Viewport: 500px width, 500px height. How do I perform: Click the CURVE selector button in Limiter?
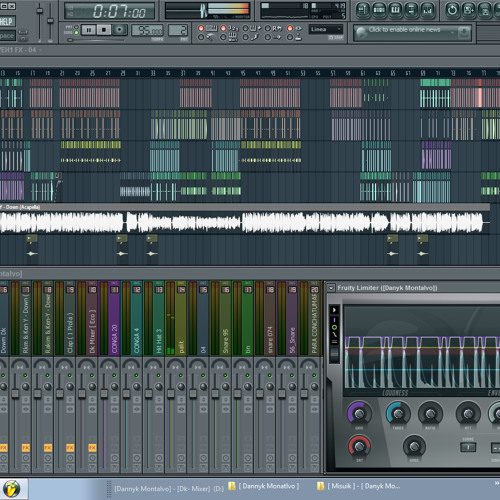point(468,447)
